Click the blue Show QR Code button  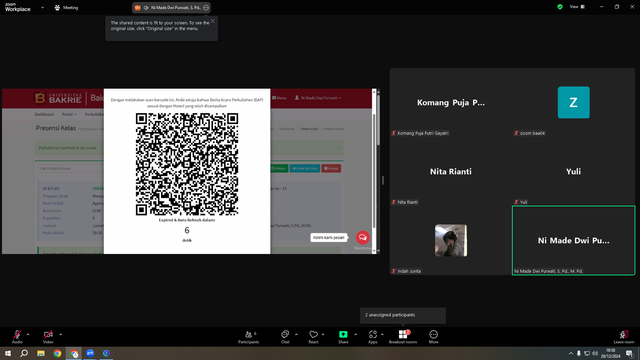point(305,169)
